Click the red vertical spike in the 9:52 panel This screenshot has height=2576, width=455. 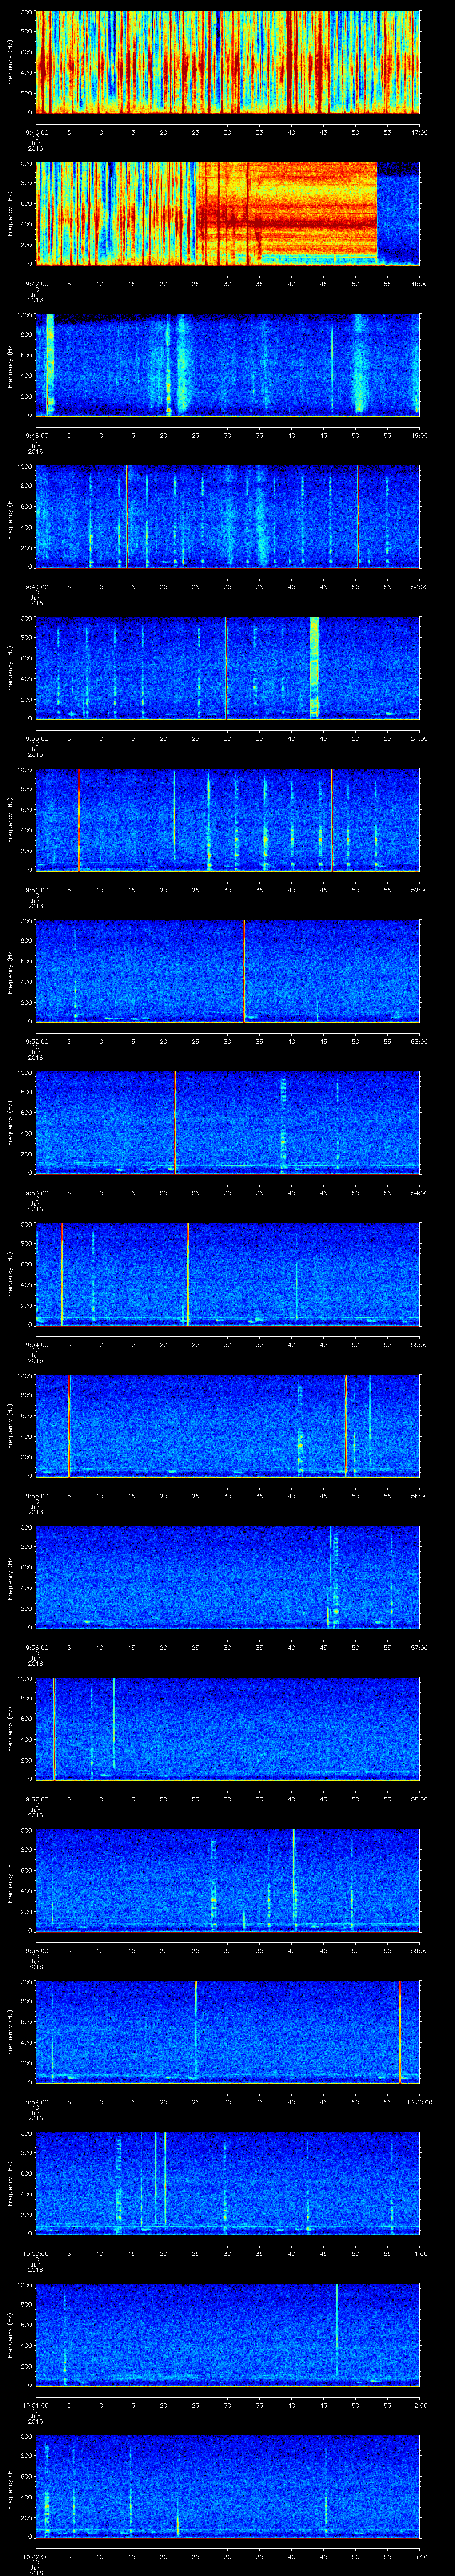(244, 971)
